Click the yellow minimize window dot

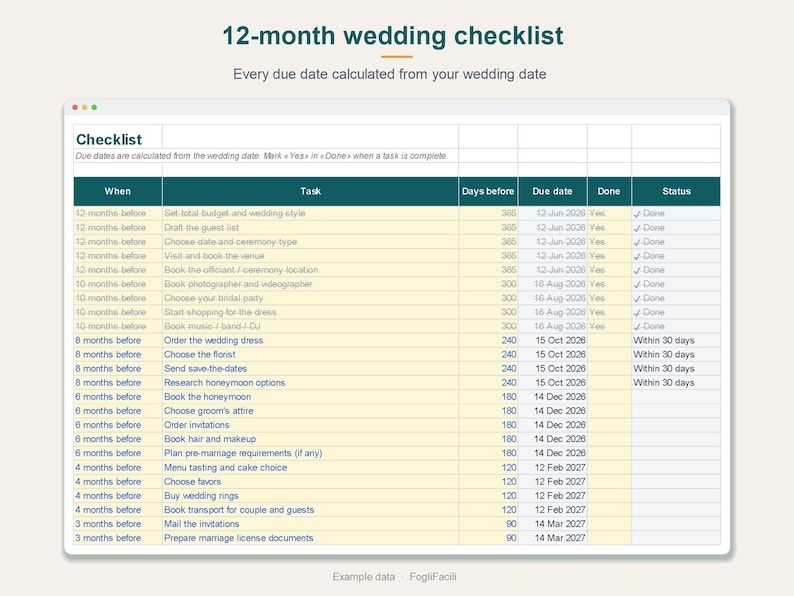point(85,107)
